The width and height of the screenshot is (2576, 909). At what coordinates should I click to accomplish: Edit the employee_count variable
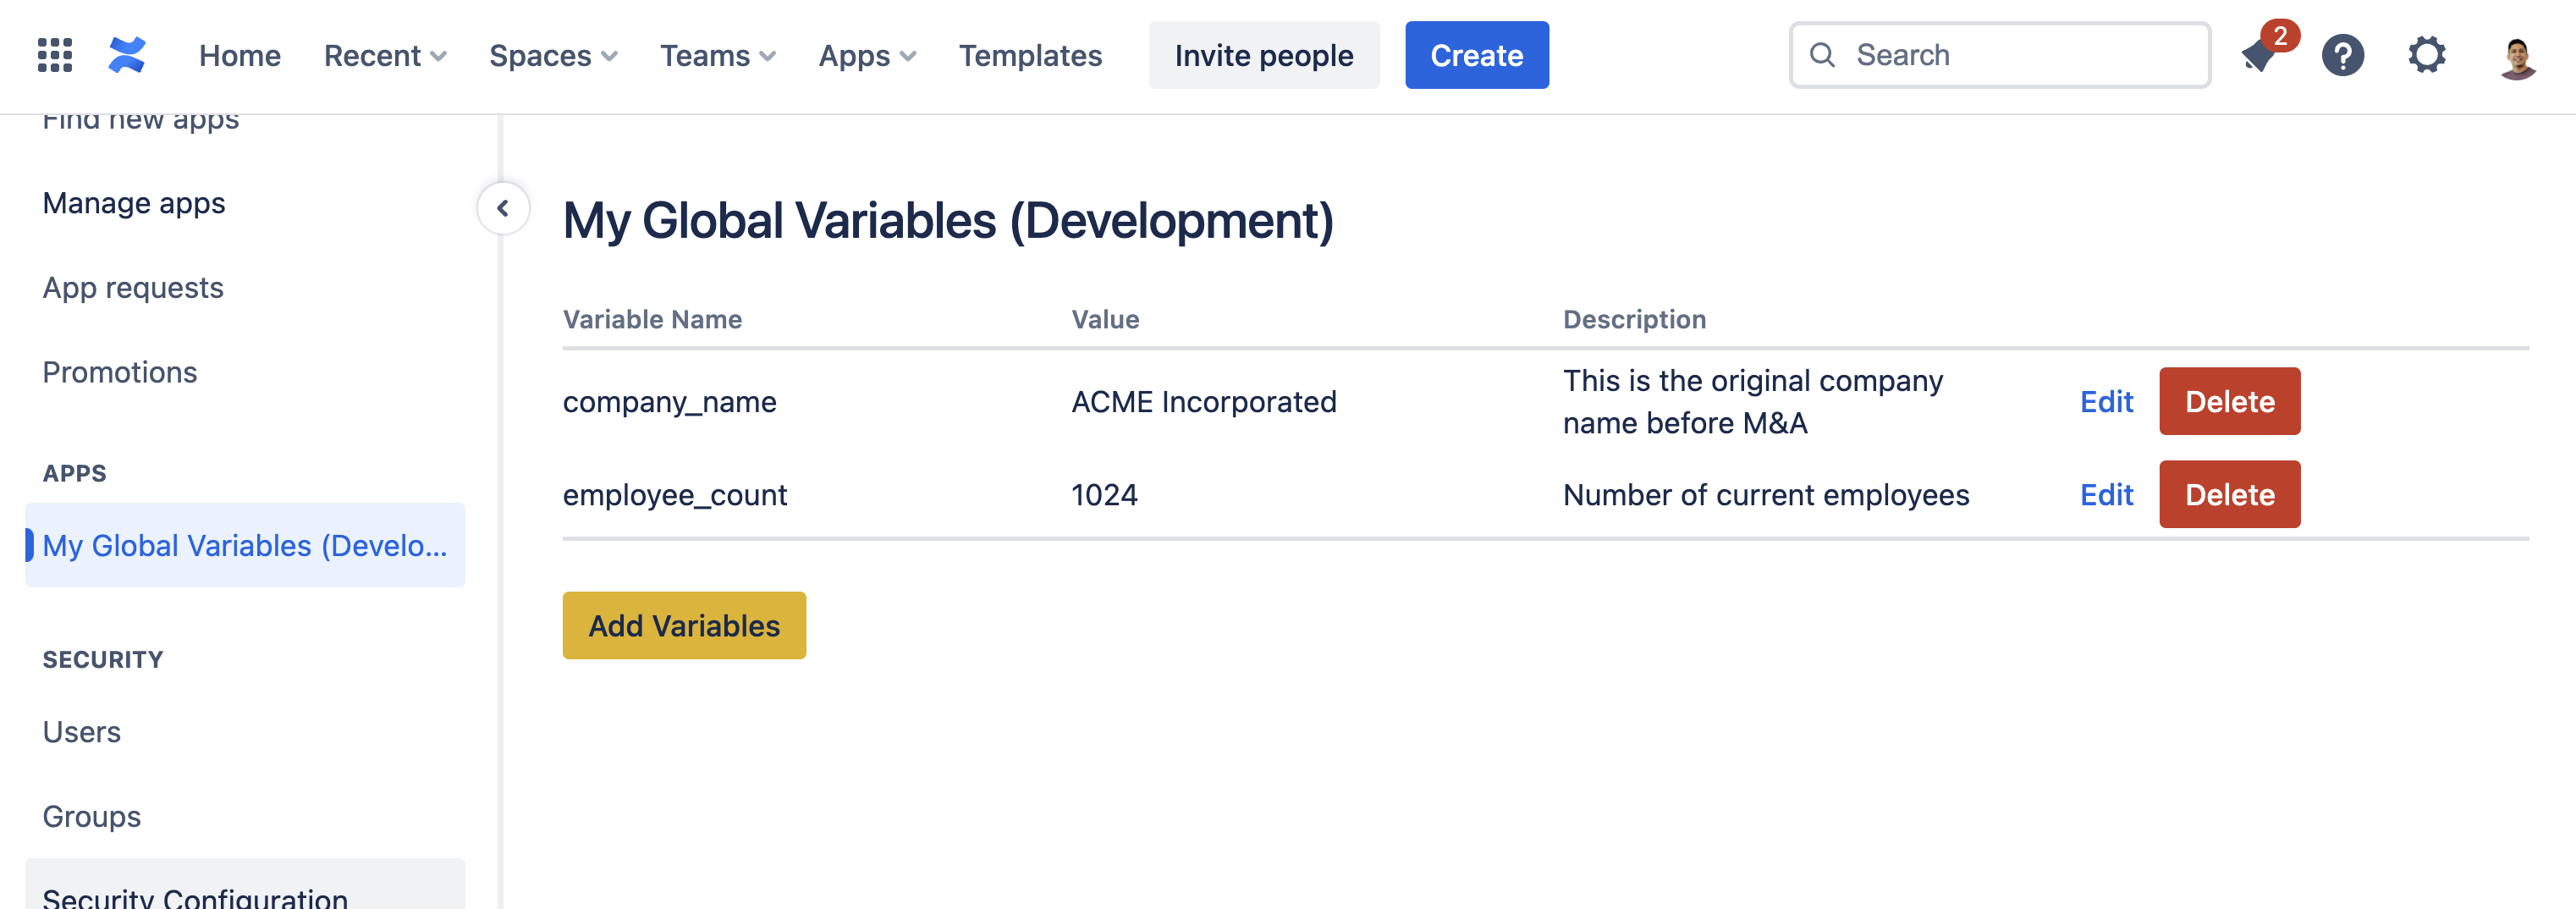2106,494
